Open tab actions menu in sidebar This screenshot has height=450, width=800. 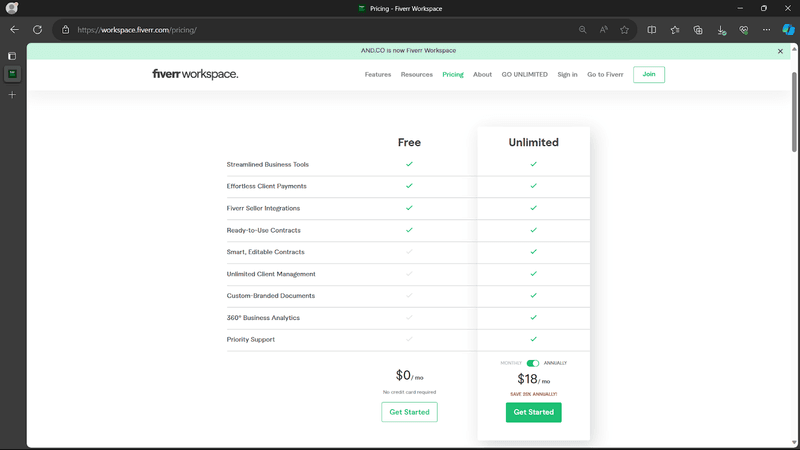pyautogui.click(x=12, y=56)
